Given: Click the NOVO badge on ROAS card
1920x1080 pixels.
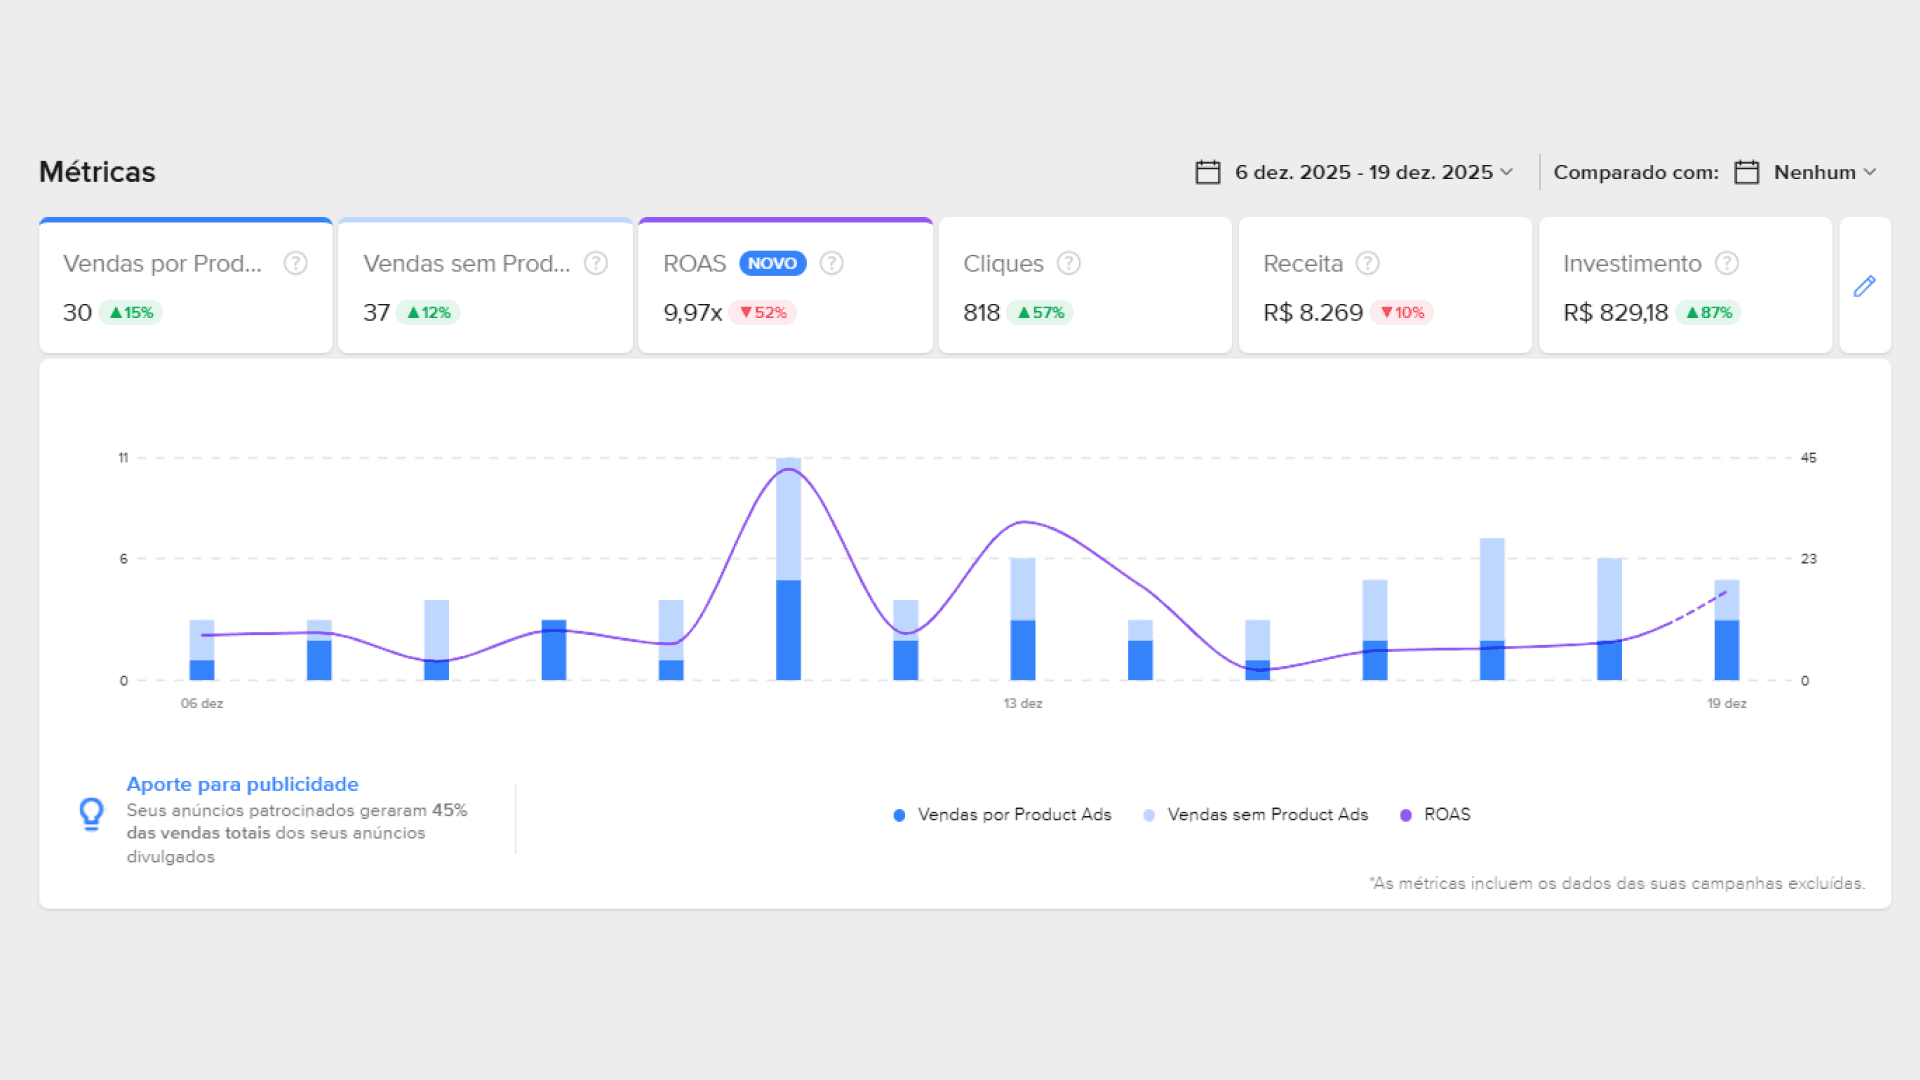Looking at the screenshot, I should (772, 263).
